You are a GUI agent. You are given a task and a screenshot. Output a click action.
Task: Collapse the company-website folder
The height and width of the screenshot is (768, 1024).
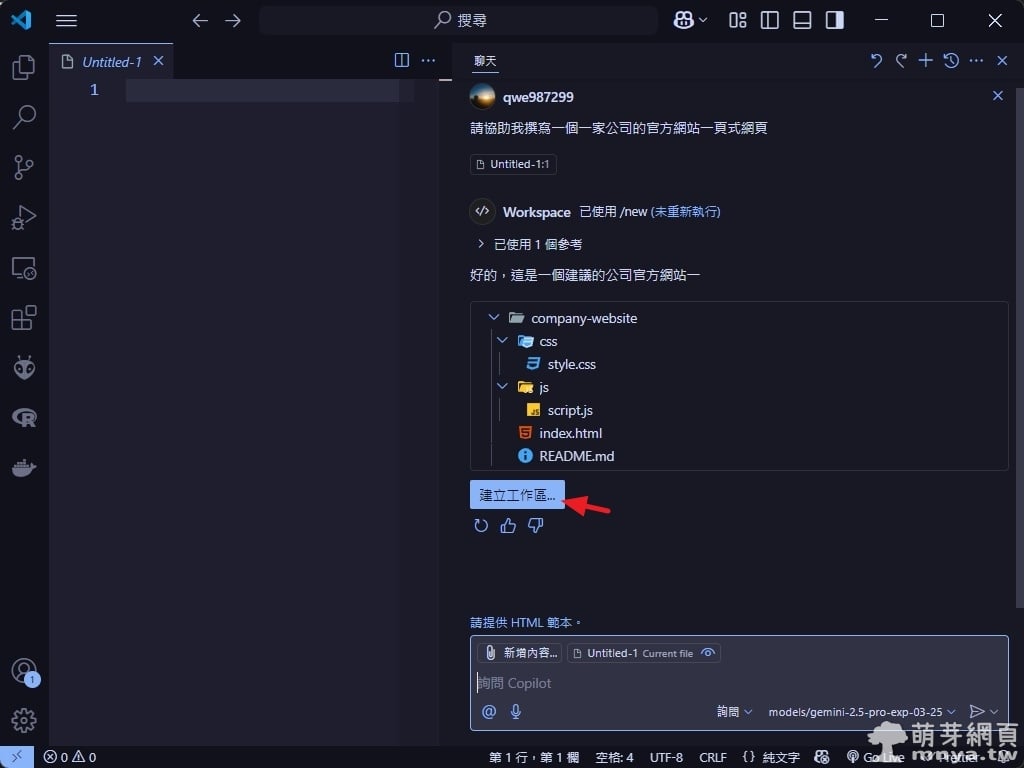point(494,318)
